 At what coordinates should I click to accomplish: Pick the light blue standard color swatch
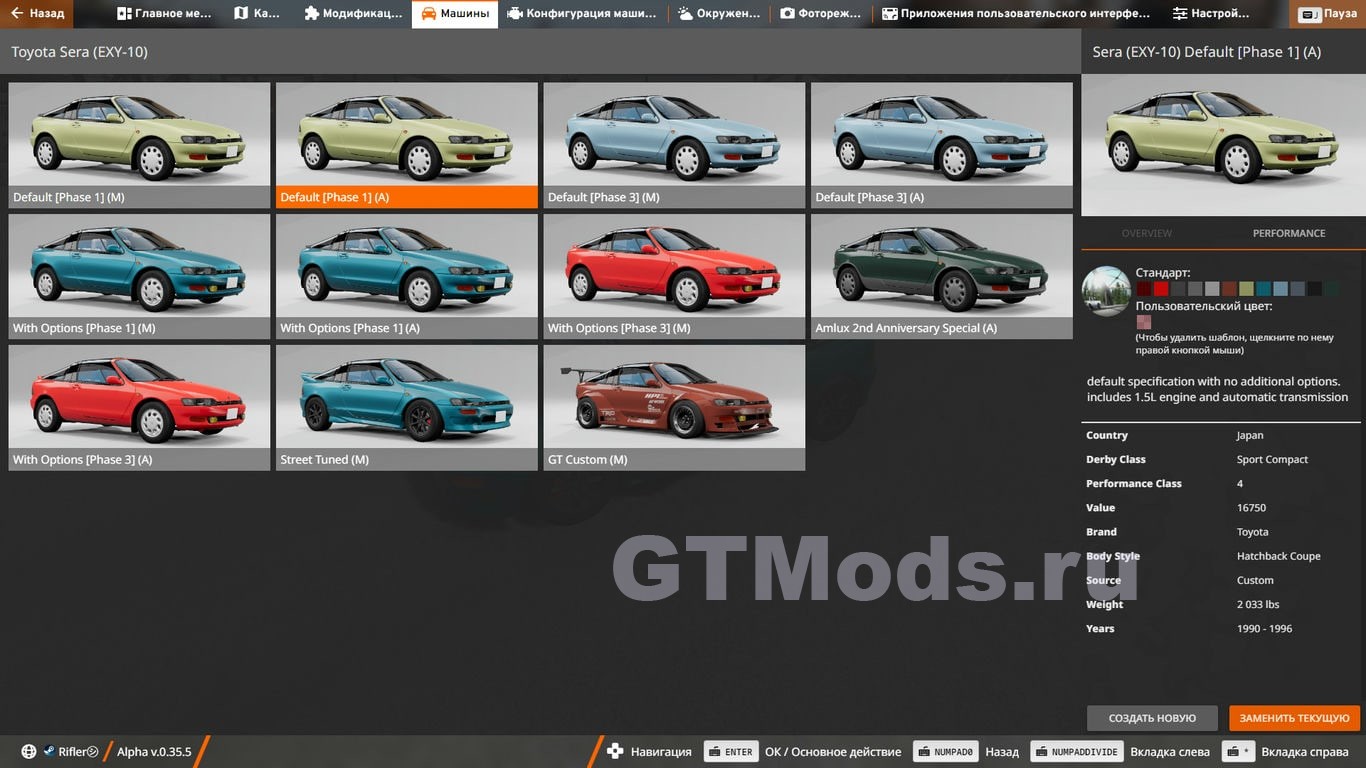pyautogui.click(x=1281, y=289)
